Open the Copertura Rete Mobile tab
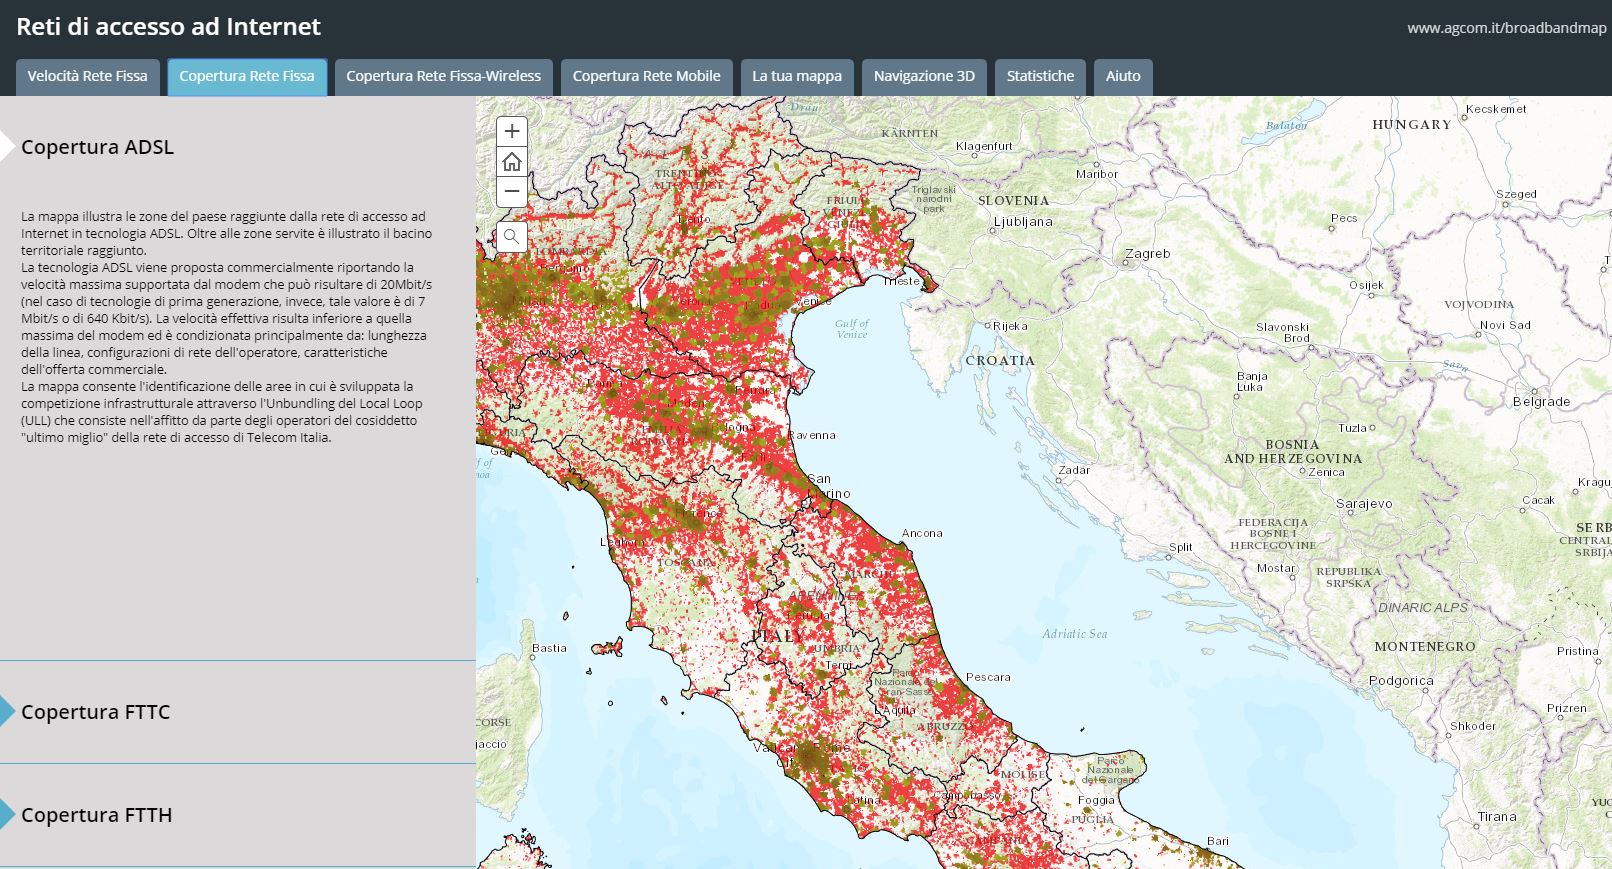The height and width of the screenshot is (869, 1612). point(646,76)
